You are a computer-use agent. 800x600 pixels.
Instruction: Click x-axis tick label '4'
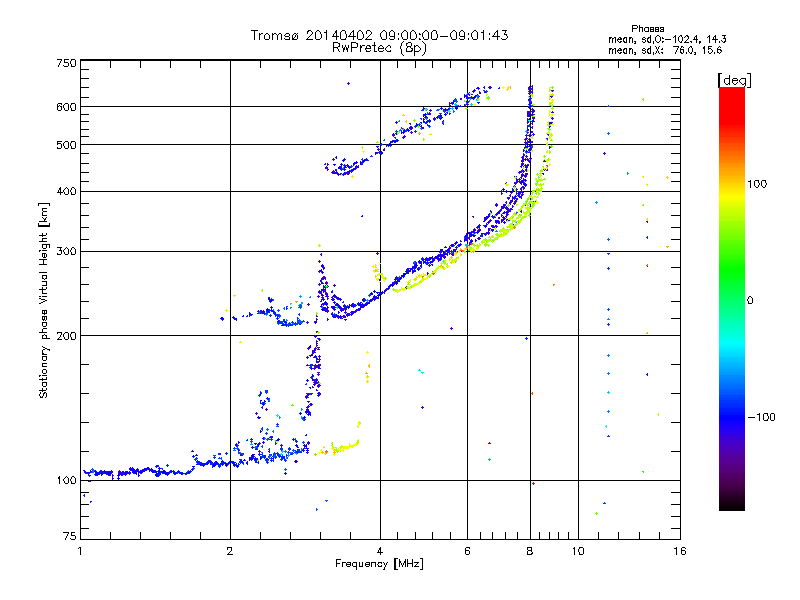coord(380,551)
